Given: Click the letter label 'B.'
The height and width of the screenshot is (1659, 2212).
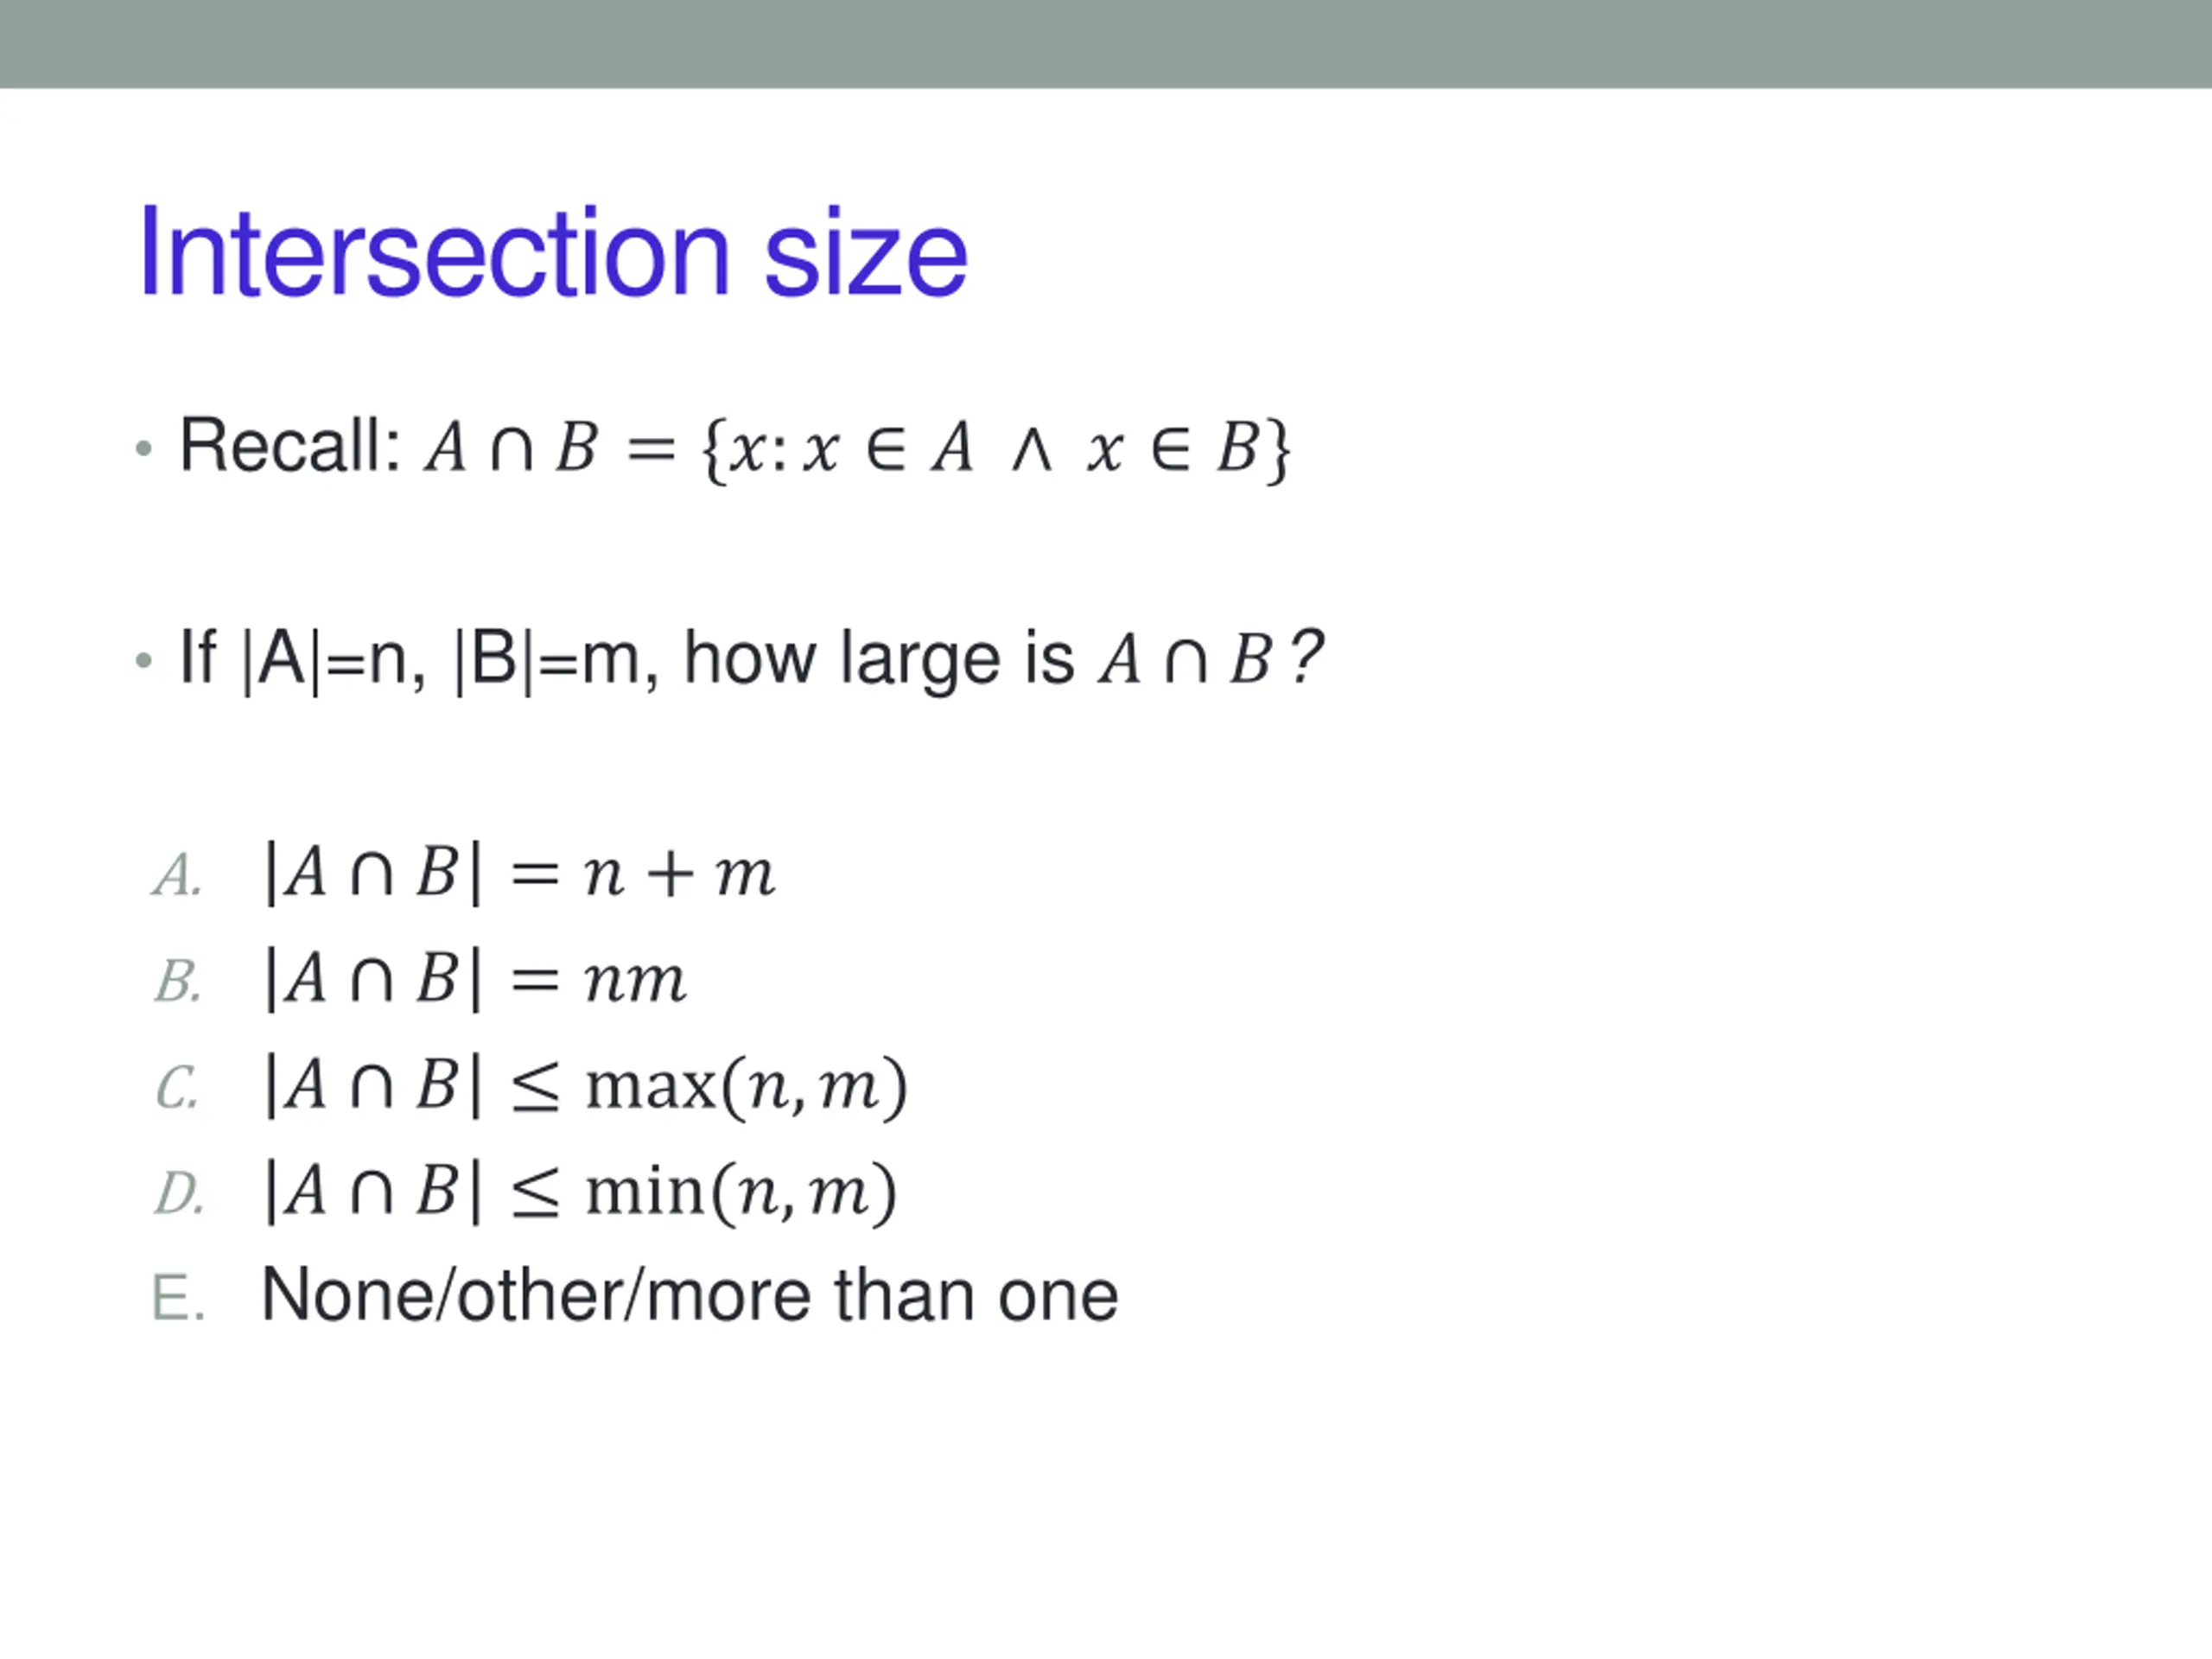Looking at the screenshot, I should click(x=178, y=981).
